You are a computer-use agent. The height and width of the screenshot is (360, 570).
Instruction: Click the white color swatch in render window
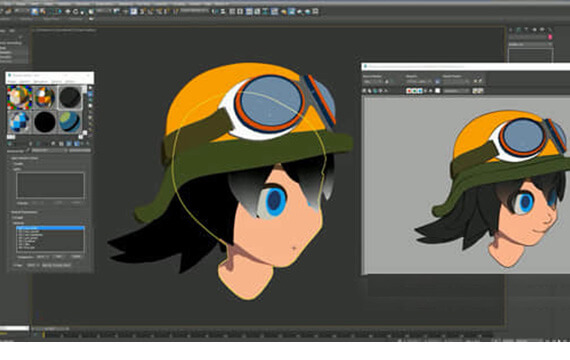click(x=438, y=91)
